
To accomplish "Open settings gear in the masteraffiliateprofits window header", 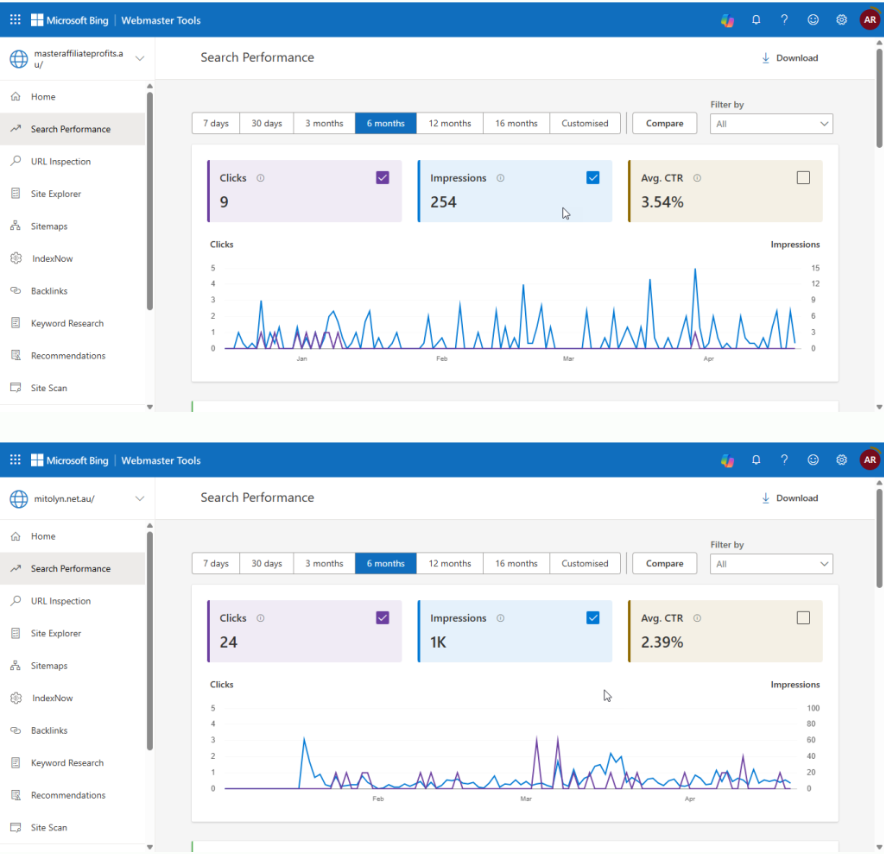I will pyautogui.click(x=841, y=20).
